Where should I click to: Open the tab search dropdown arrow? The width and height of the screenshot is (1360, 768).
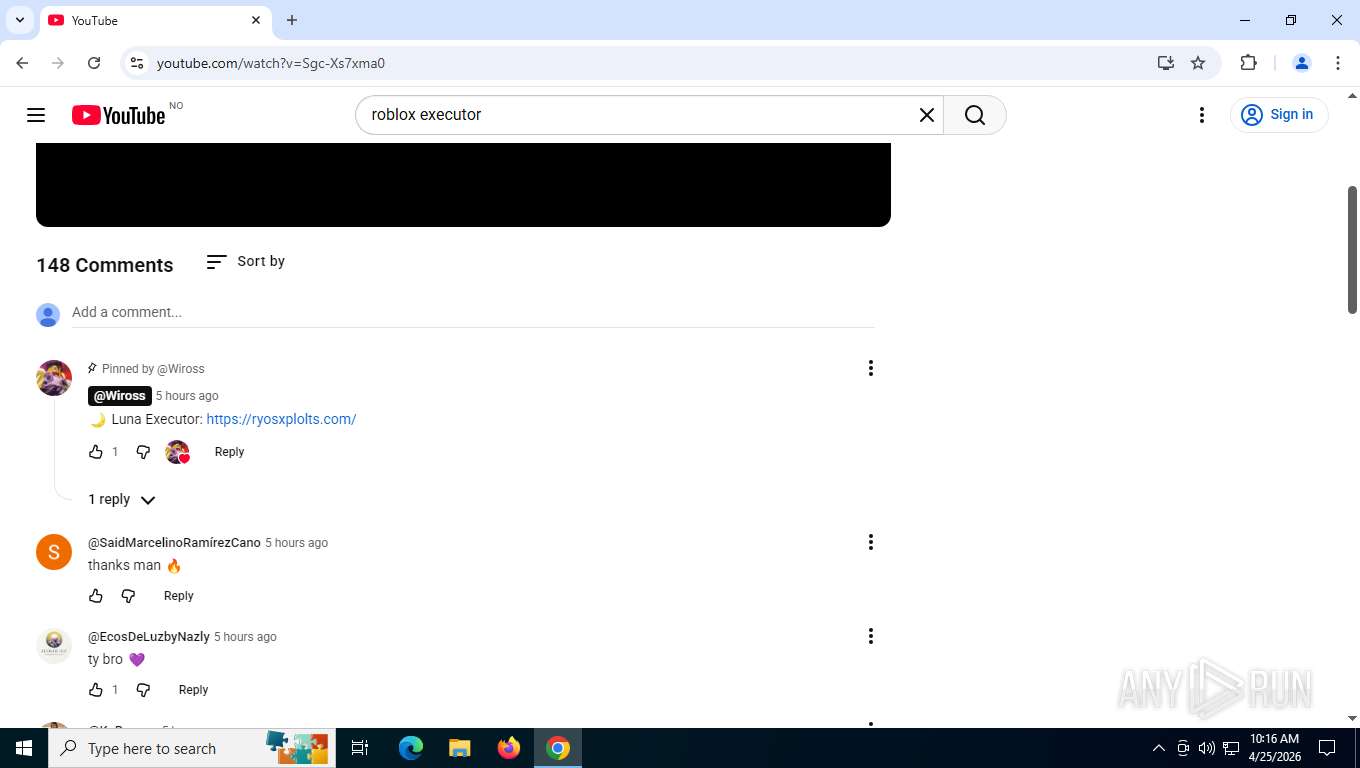click(x=19, y=20)
